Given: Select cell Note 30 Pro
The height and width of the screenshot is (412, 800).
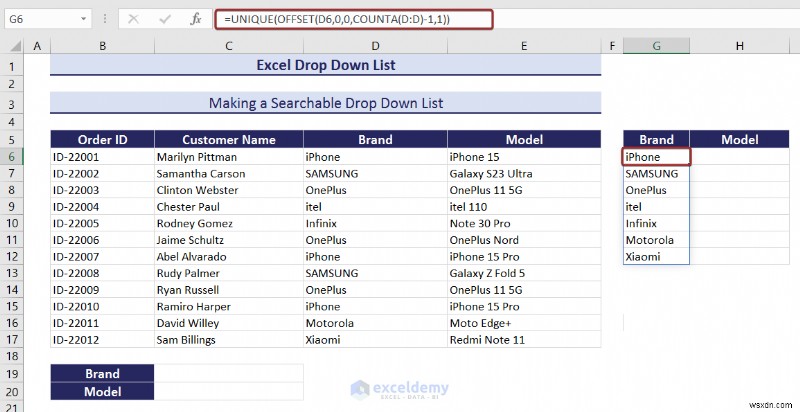Looking at the screenshot, I should [524, 223].
